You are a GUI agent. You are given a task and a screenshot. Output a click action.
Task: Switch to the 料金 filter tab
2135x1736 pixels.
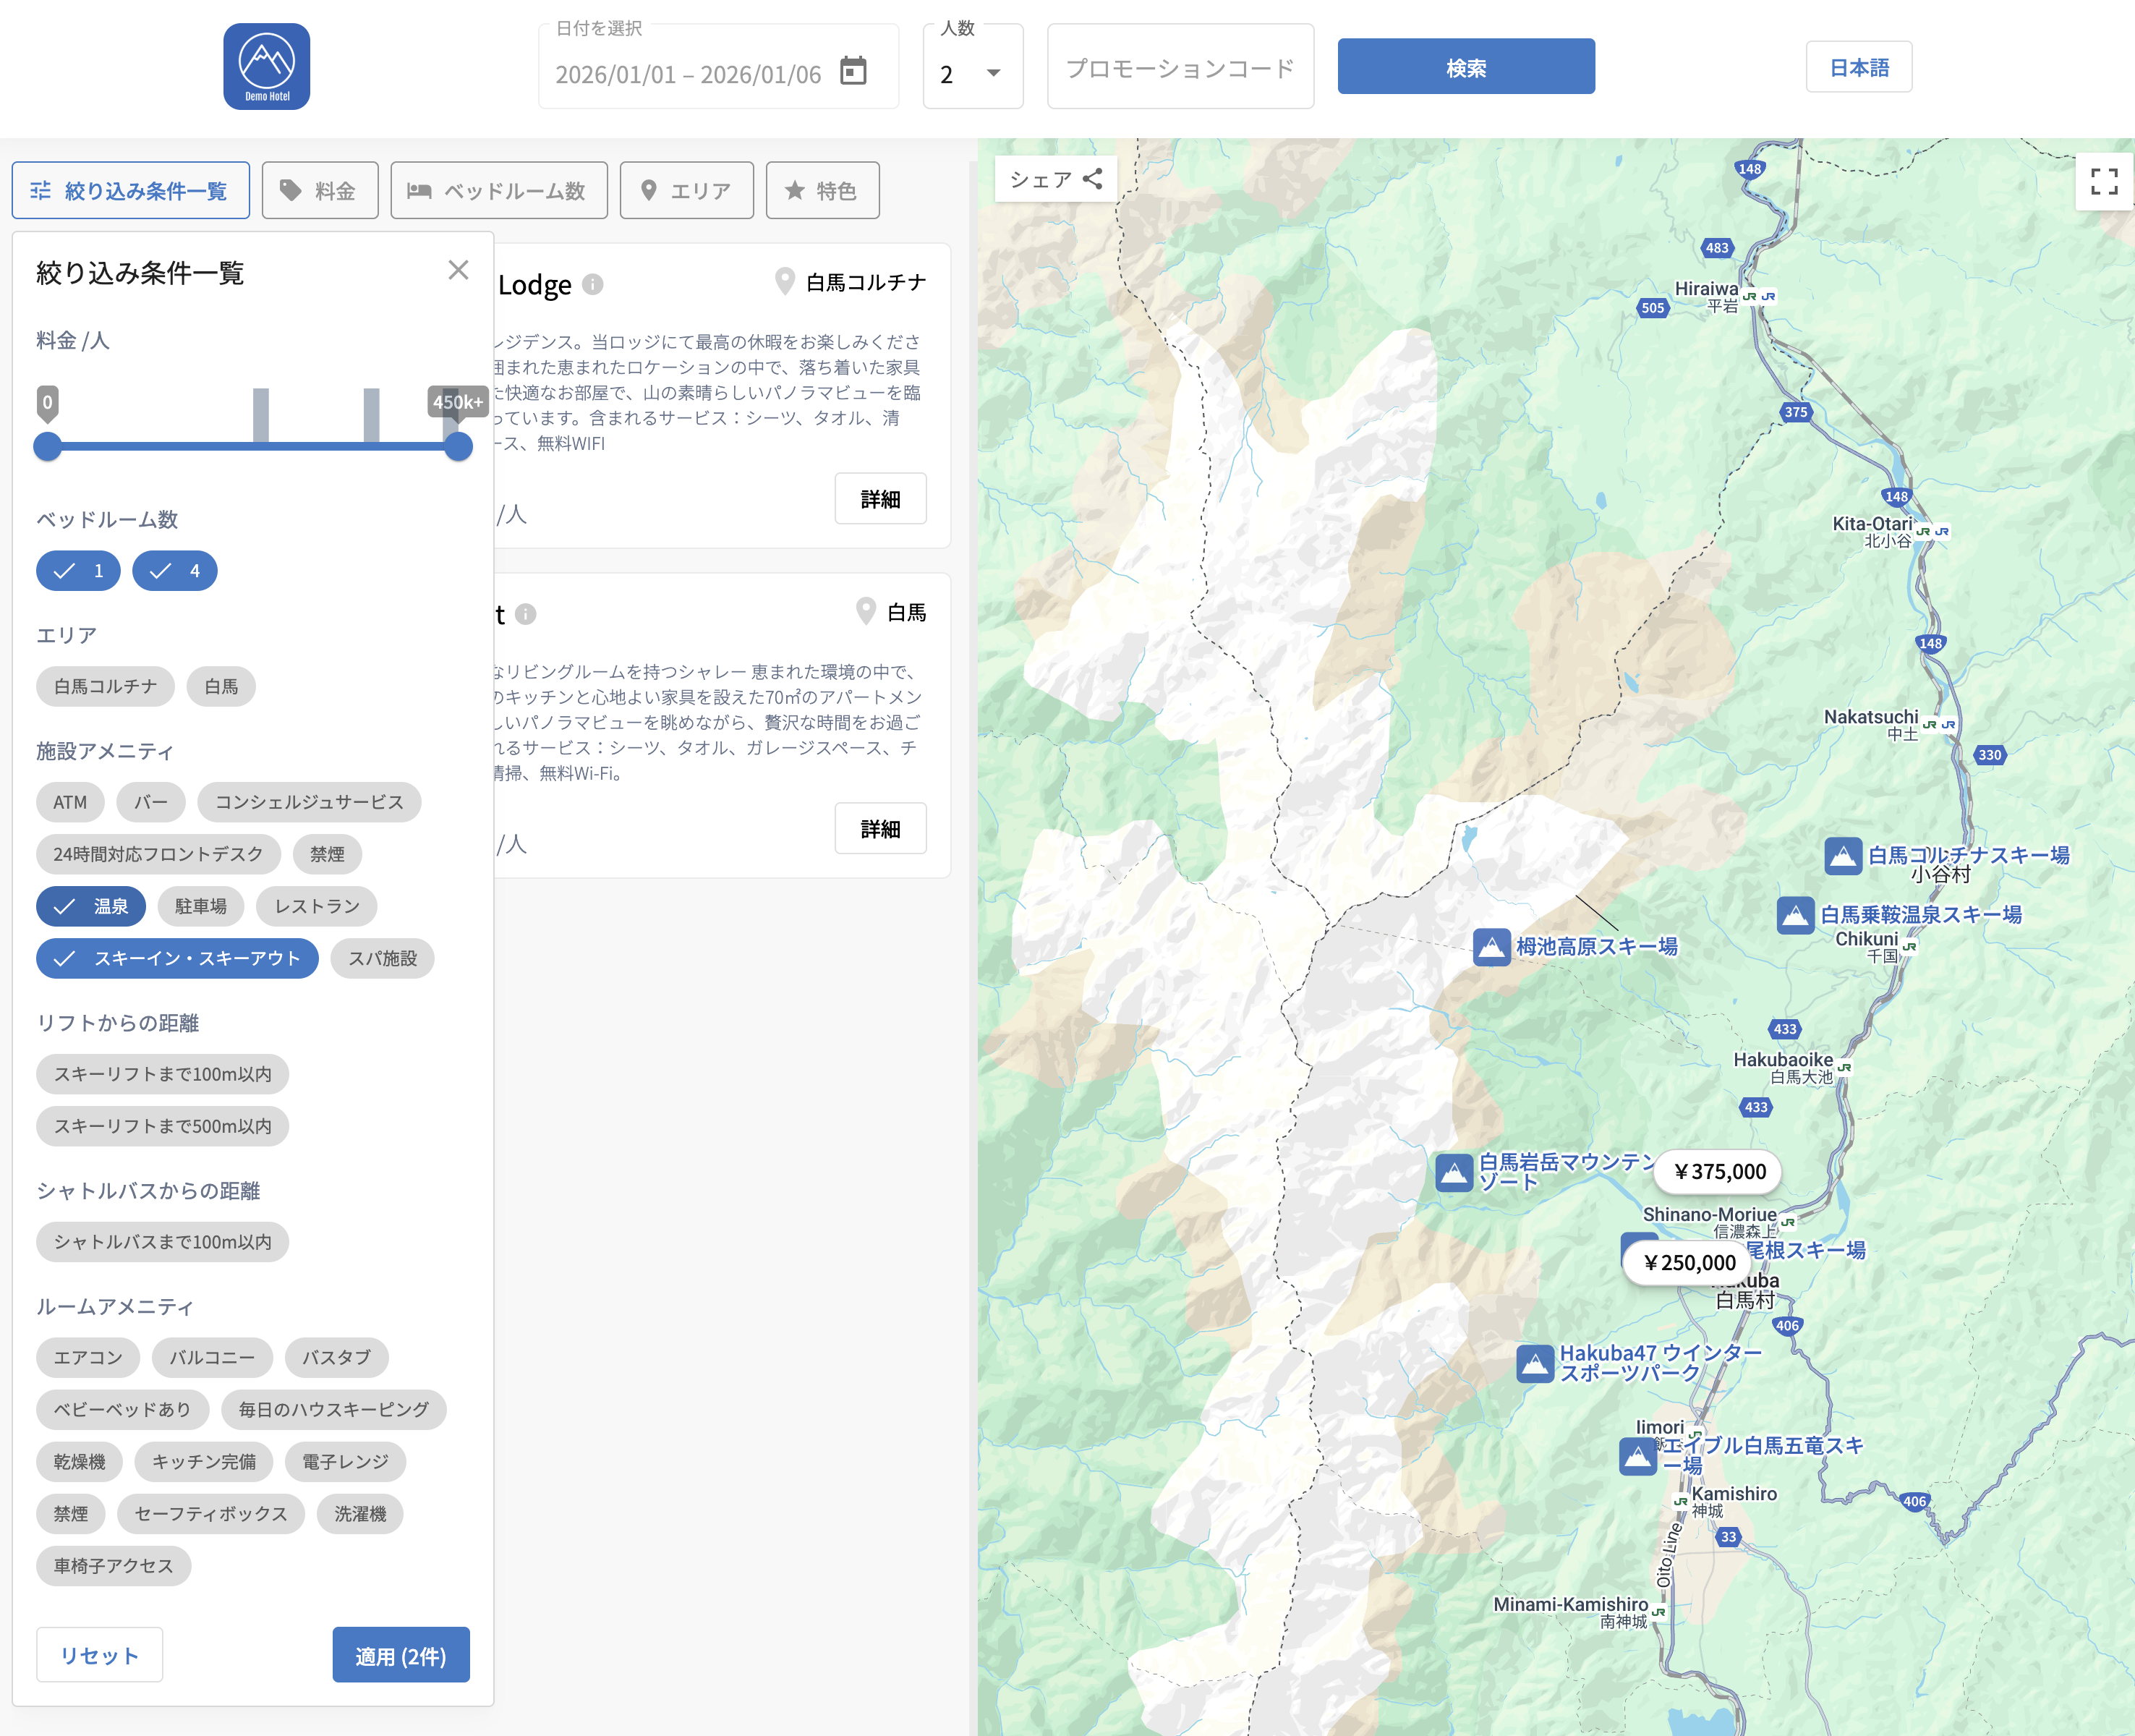(x=319, y=191)
